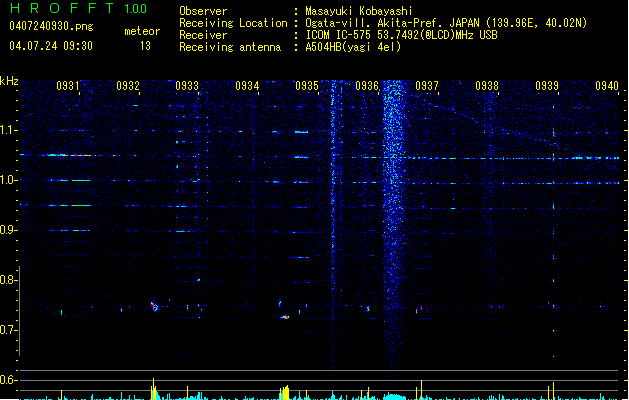Click the tall yellow power spike below 0939
629x400 pixels.
(553, 391)
